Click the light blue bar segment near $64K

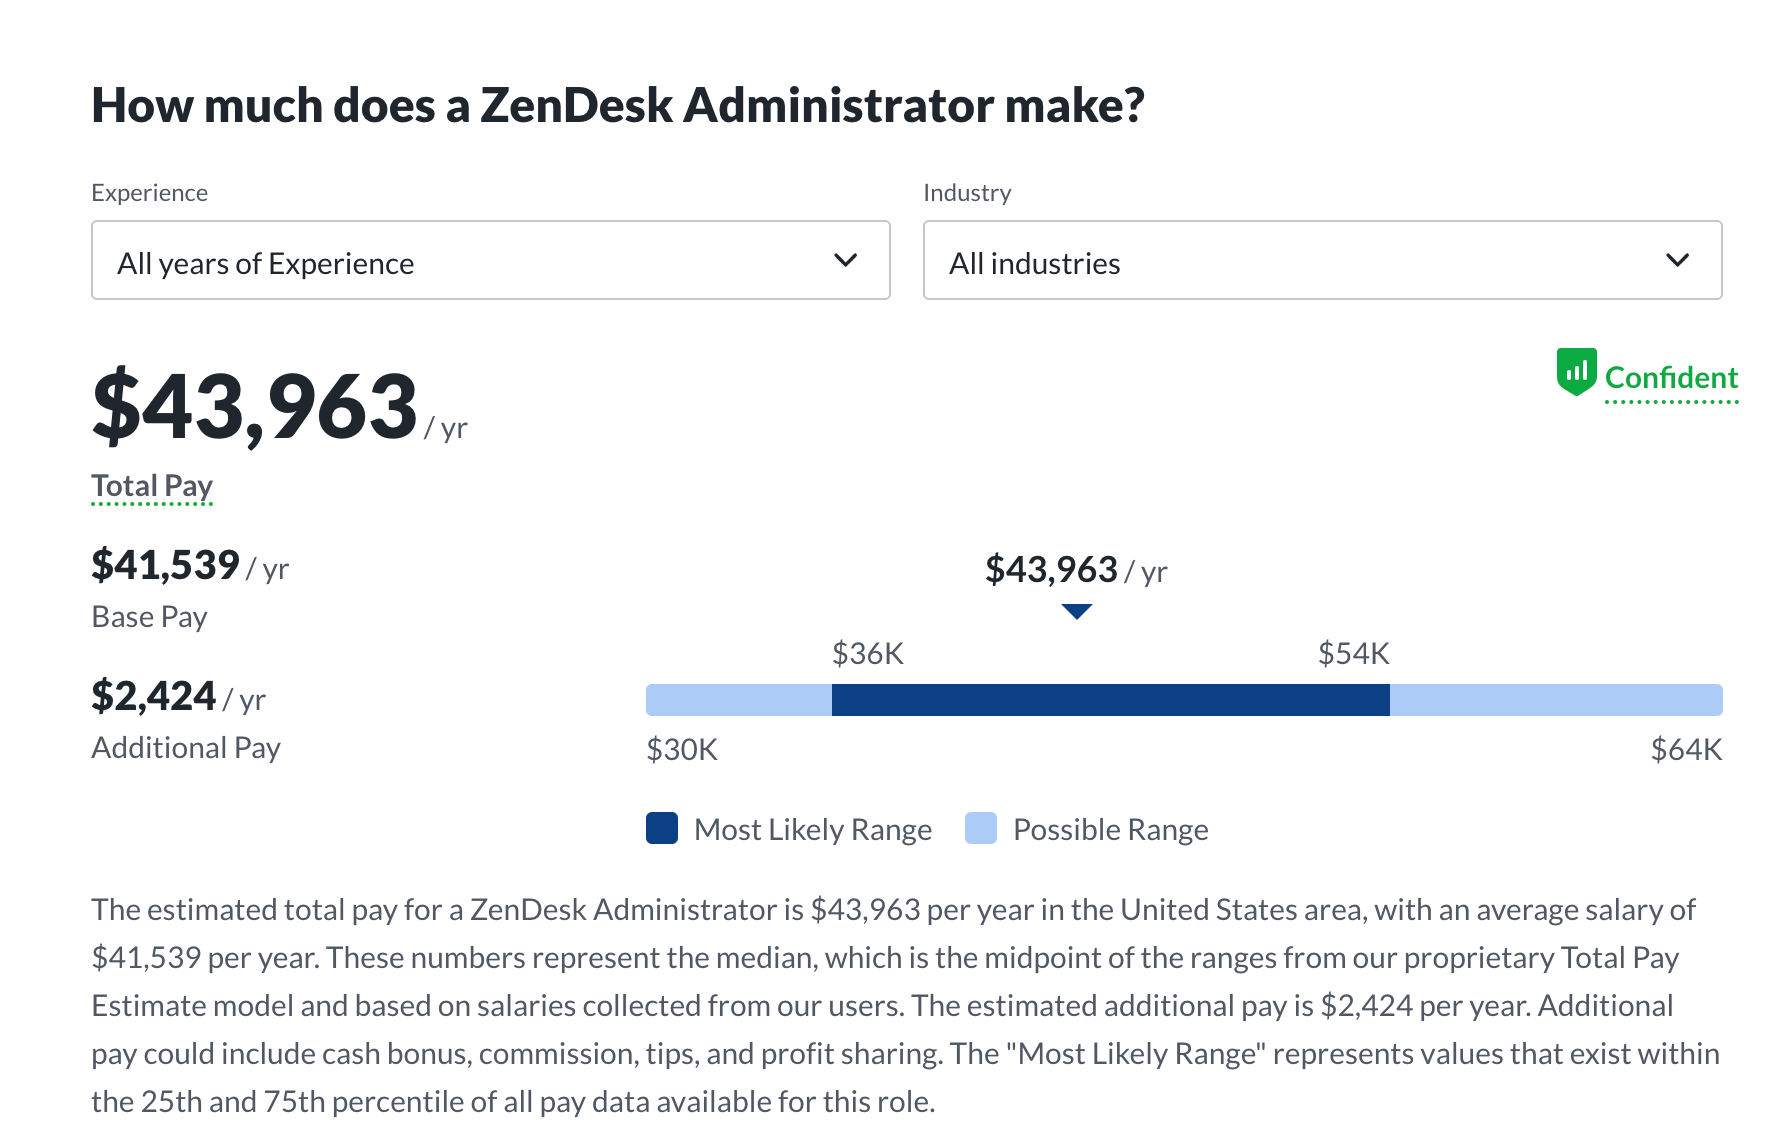[1555, 700]
